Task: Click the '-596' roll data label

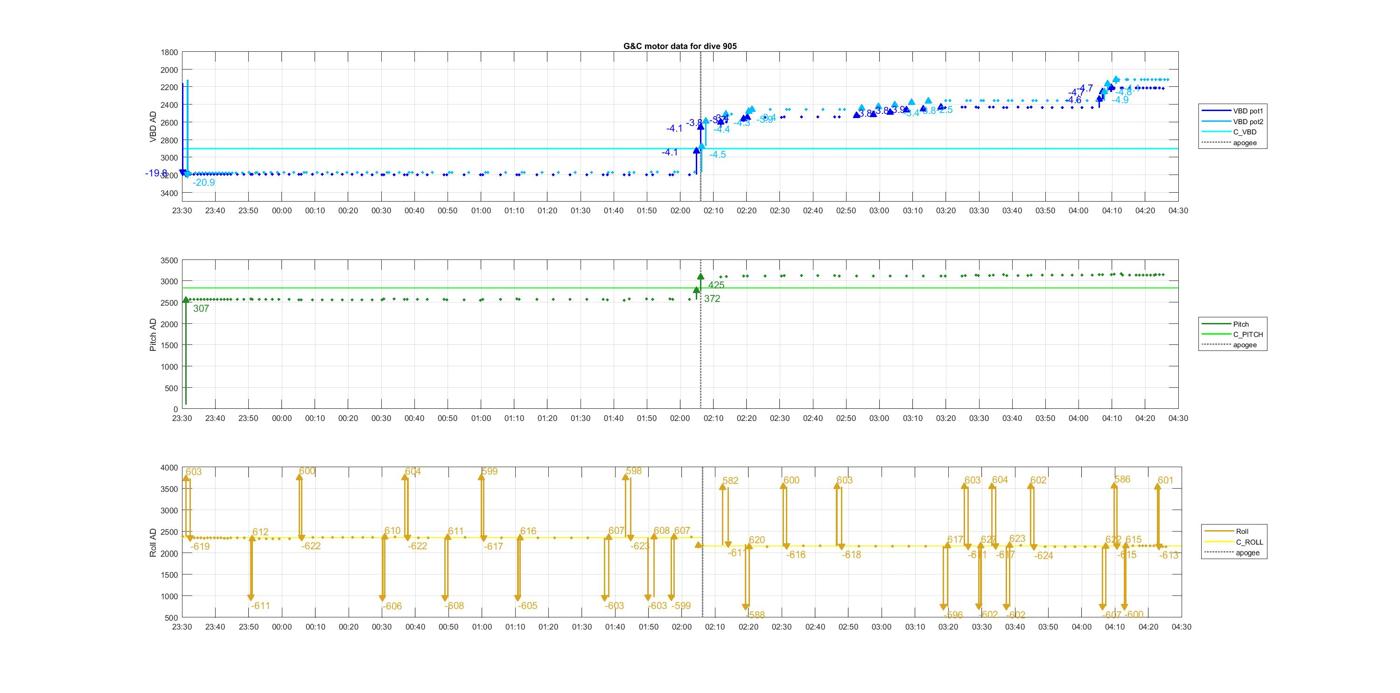Action: [954, 615]
